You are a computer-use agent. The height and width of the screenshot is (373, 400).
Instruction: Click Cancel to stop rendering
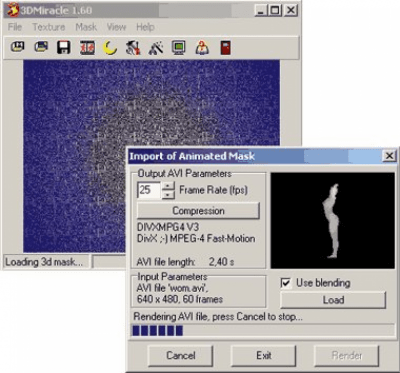coord(180,355)
